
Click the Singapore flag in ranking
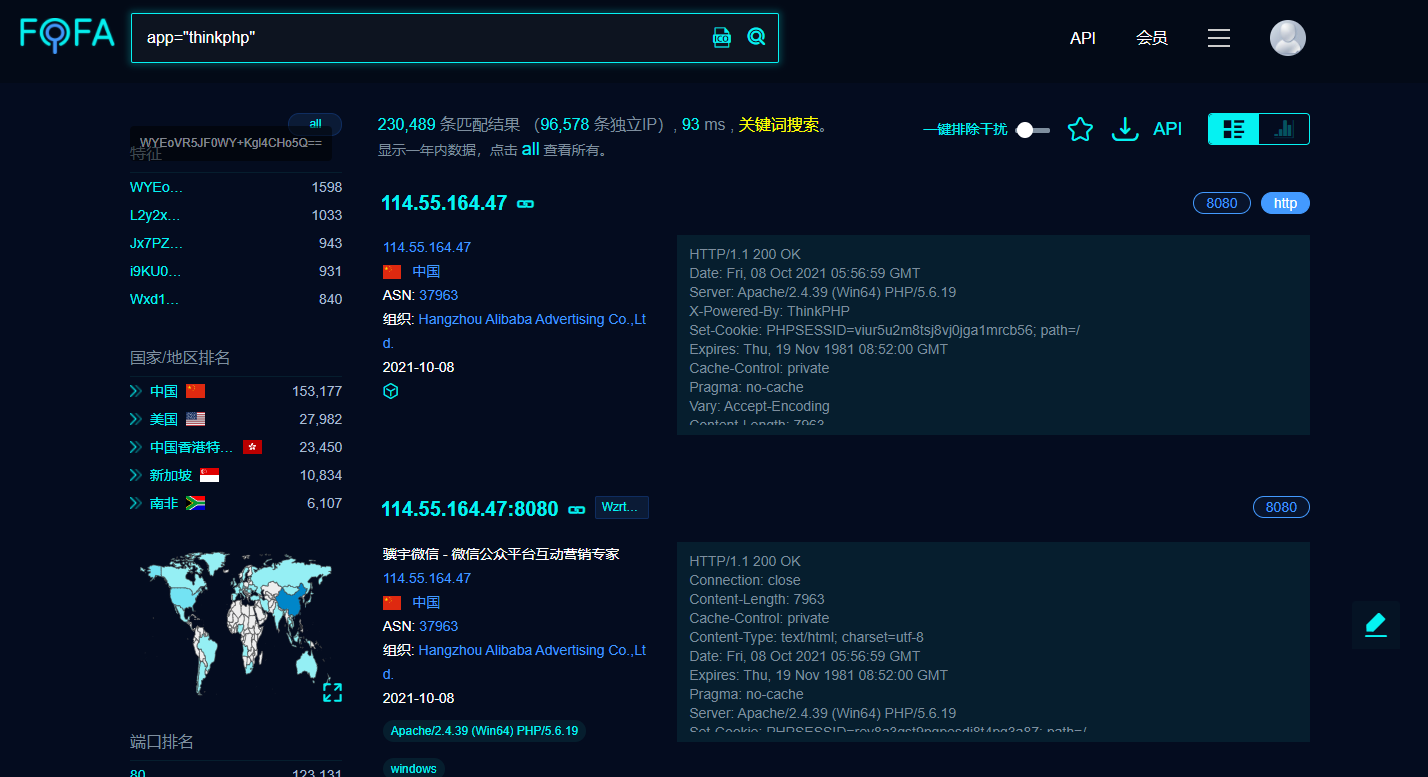click(209, 475)
